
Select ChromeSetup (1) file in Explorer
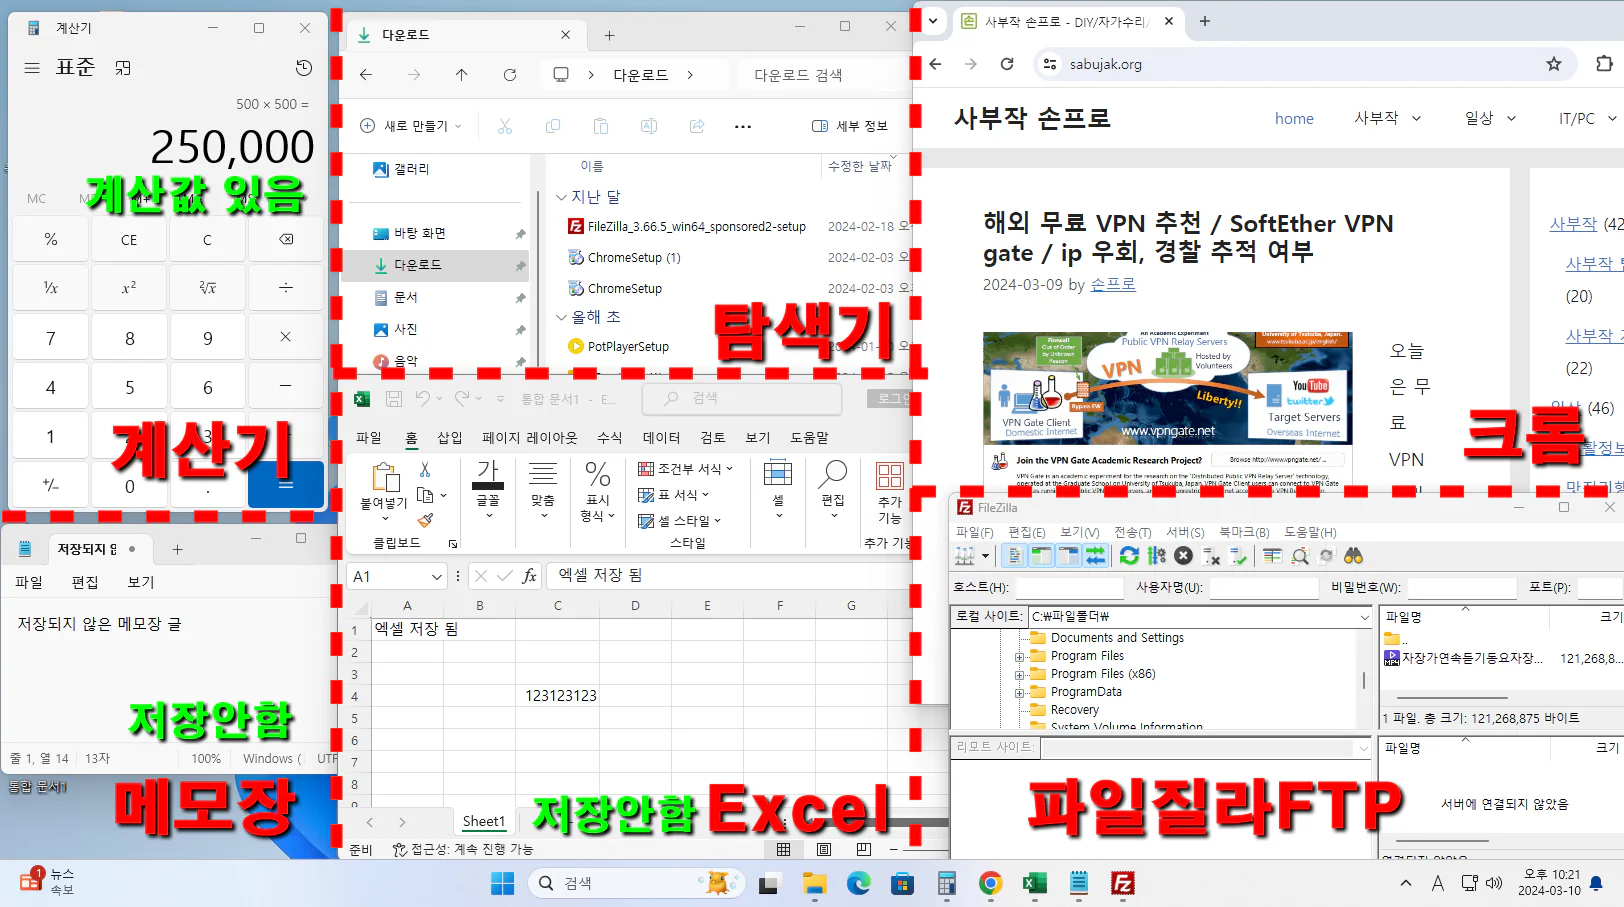click(634, 258)
